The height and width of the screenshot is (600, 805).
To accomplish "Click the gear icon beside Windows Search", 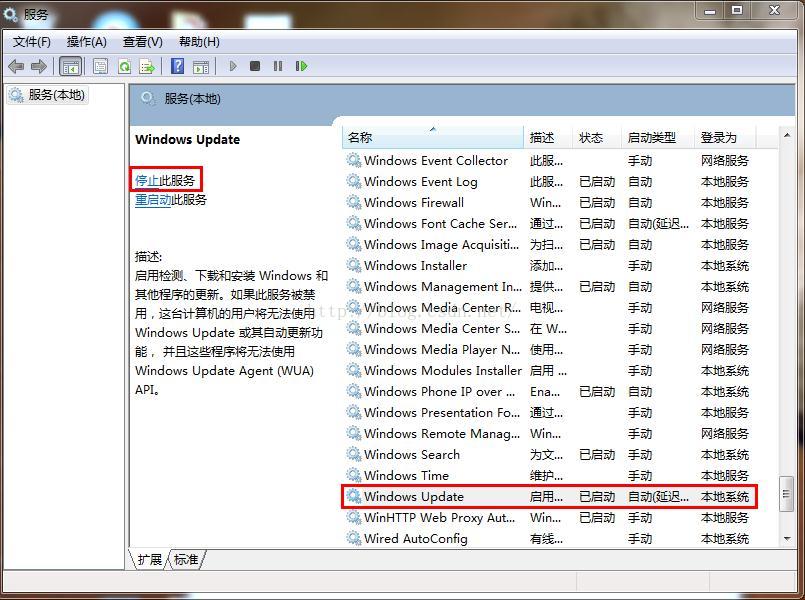I will [x=354, y=454].
